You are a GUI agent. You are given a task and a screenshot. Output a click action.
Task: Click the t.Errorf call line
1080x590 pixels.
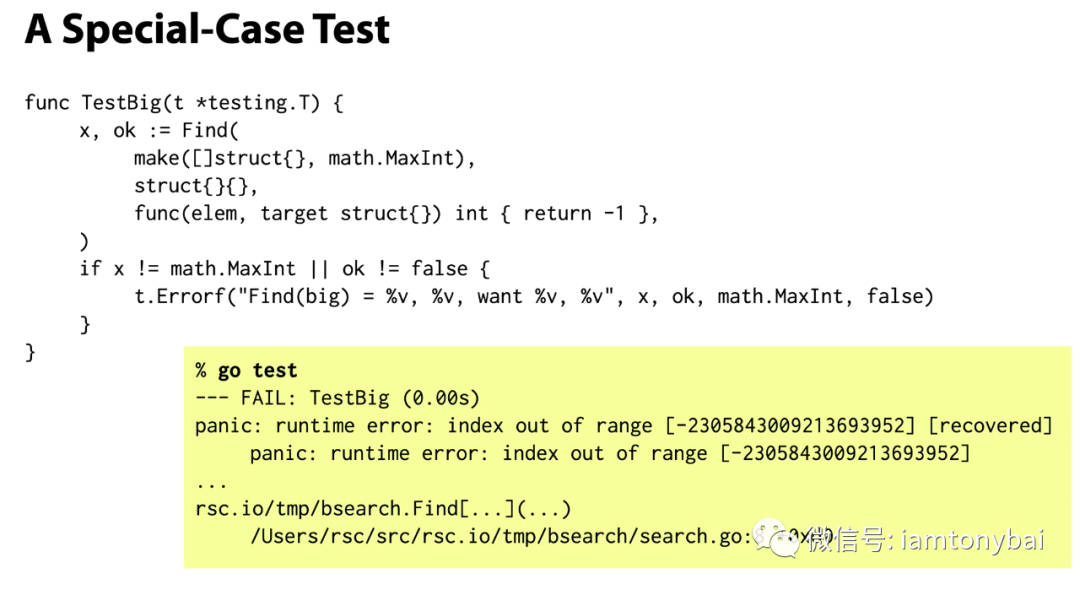coord(534,297)
